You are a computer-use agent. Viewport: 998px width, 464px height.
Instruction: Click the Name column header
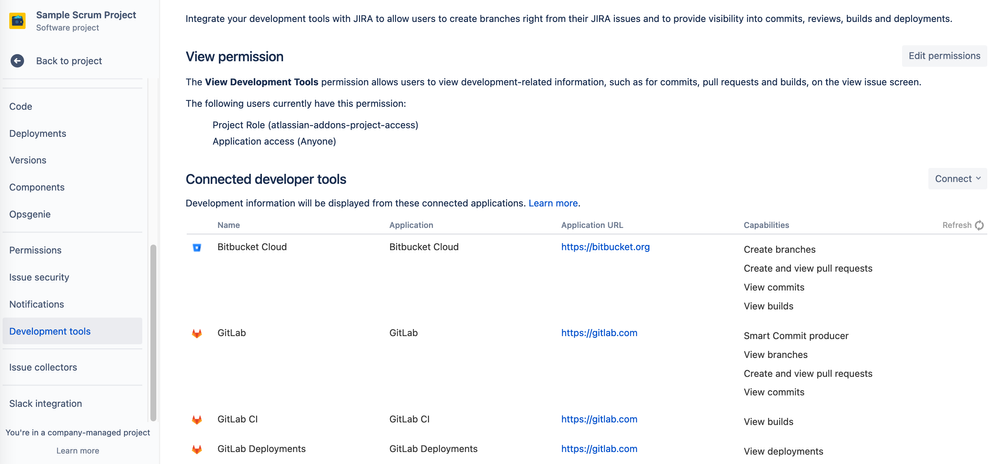tap(228, 225)
